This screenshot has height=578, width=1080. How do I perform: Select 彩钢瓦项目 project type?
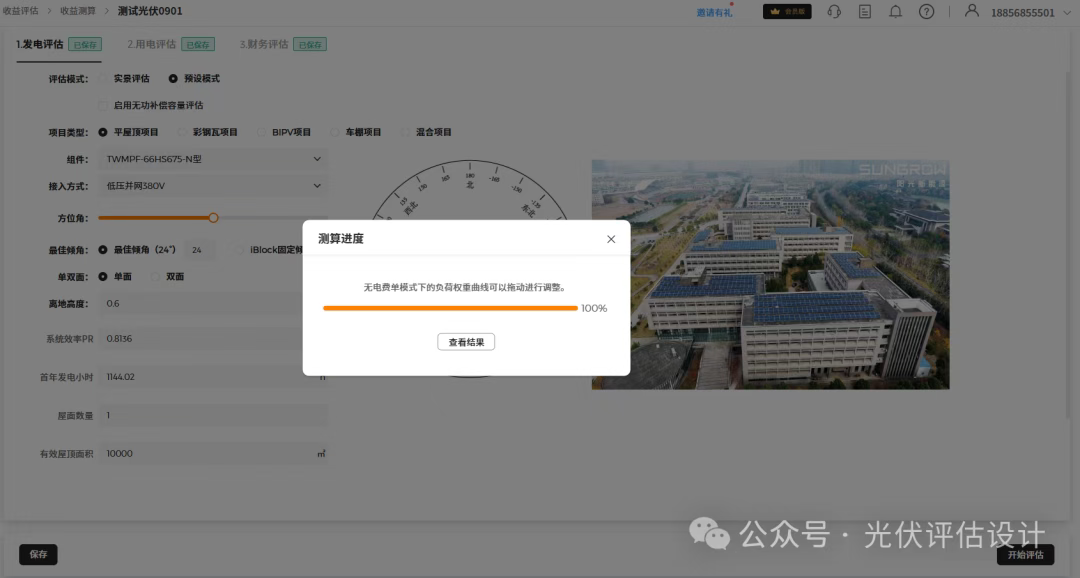183,132
